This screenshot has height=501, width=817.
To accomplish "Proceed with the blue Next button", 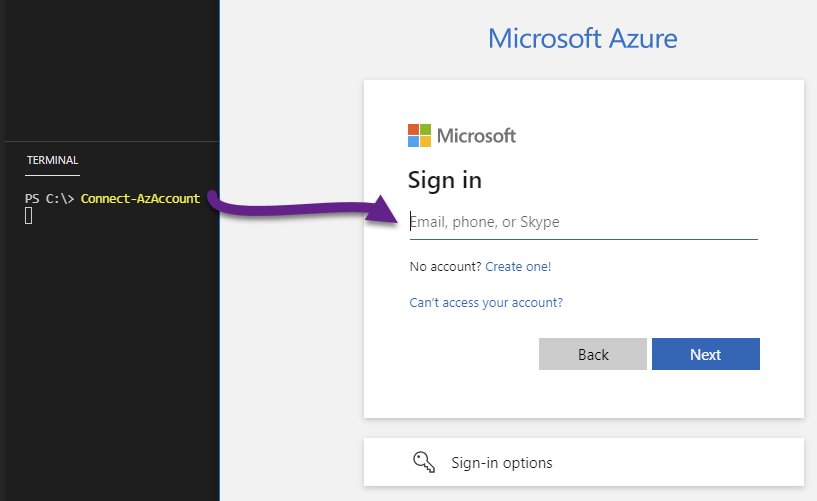I will point(705,354).
